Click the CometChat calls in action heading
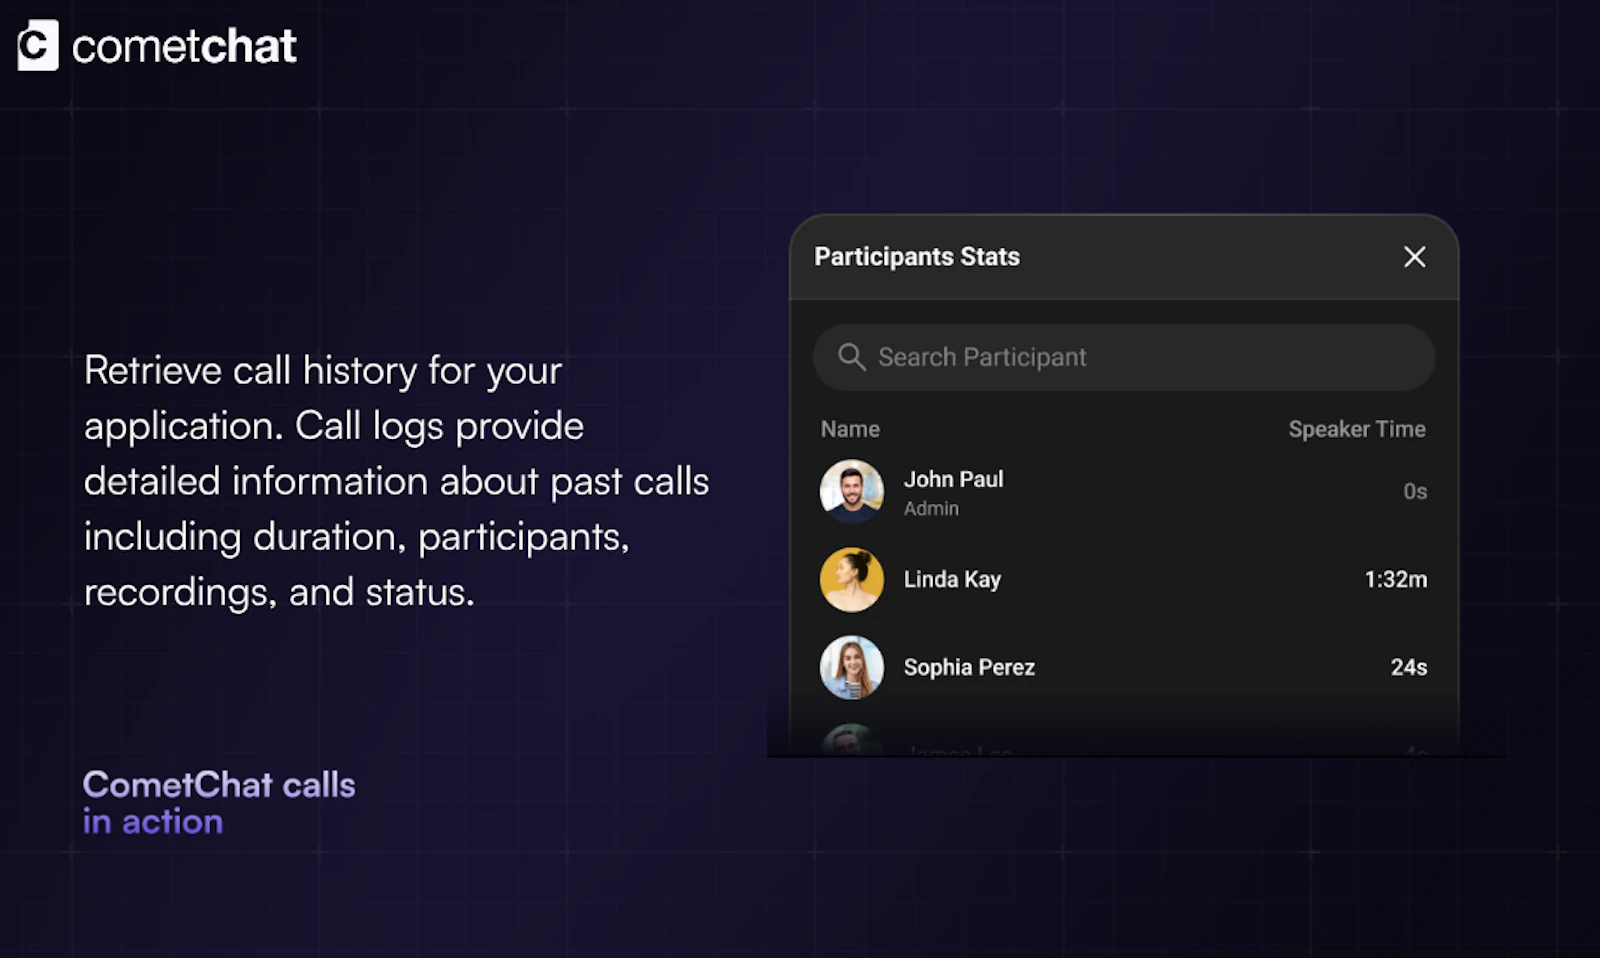The height and width of the screenshot is (958, 1600). 219,803
